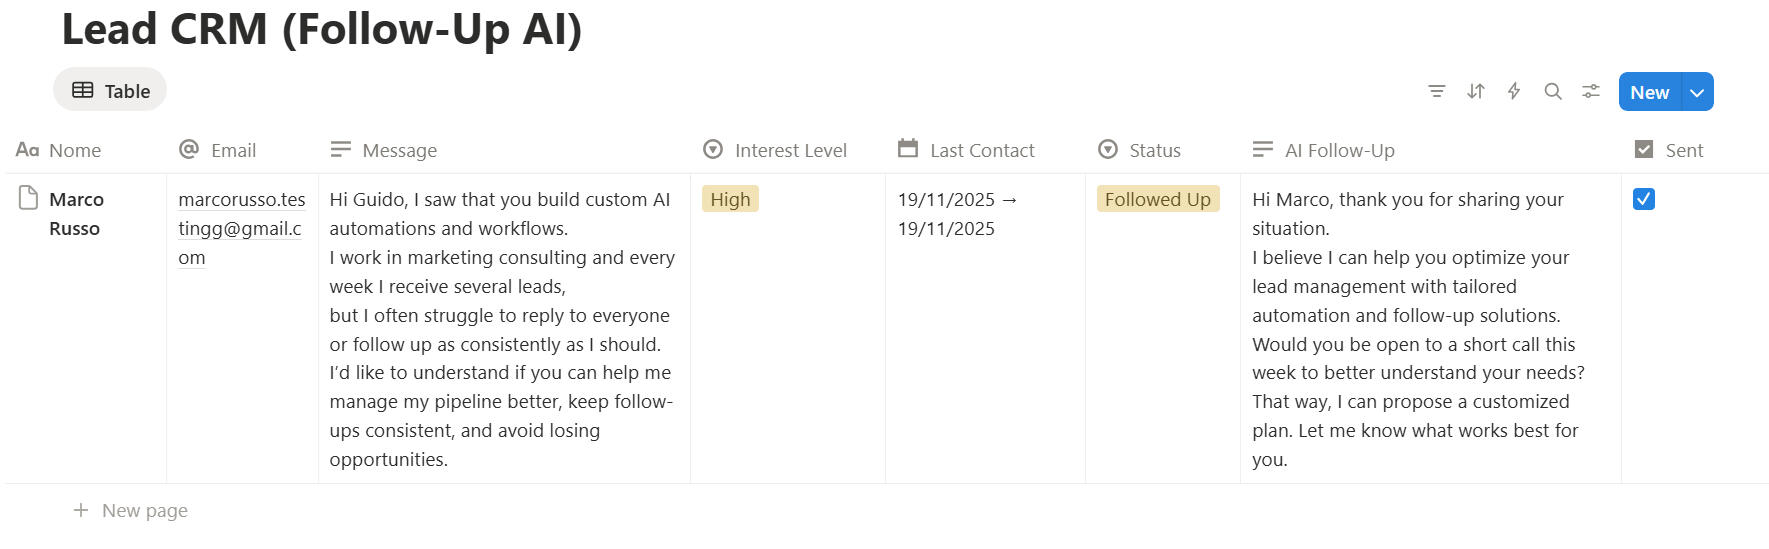Viewport: 1769px width, 549px height.
Task: Open the Interest Level column header menu
Action: tap(776, 150)
